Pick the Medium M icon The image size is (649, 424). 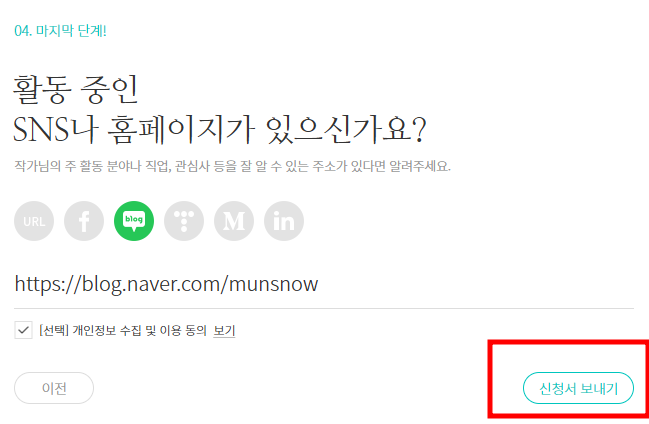point(234,221)
